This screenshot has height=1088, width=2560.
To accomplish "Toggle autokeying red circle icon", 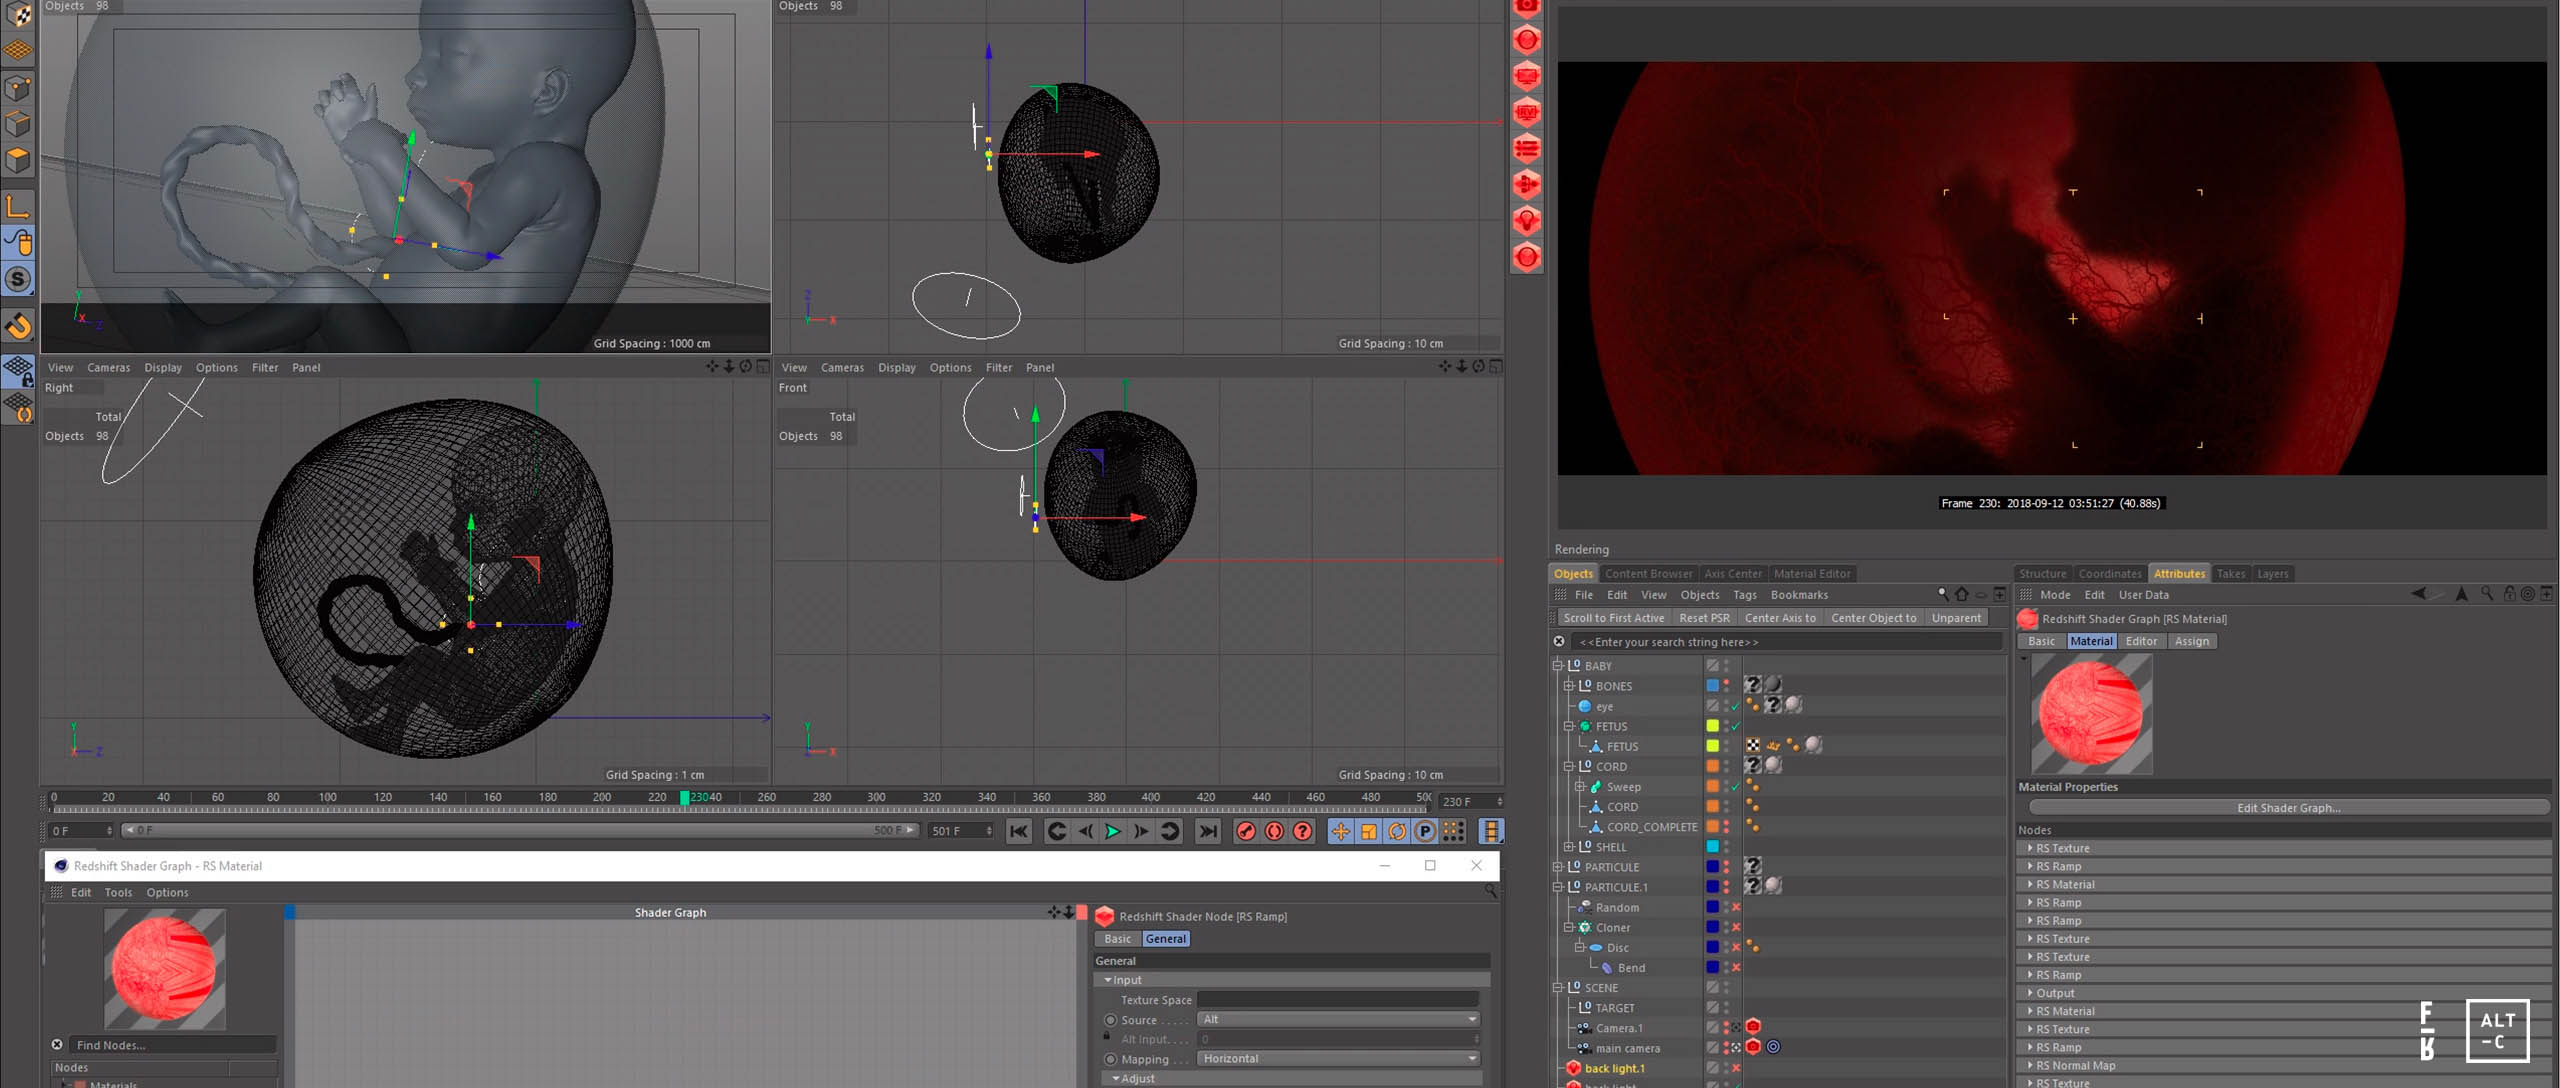I will tap(1274, 831).
